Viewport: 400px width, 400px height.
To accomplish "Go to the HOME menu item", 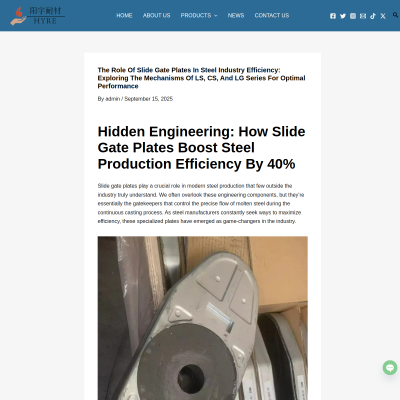I will click(x=124, y=15).
